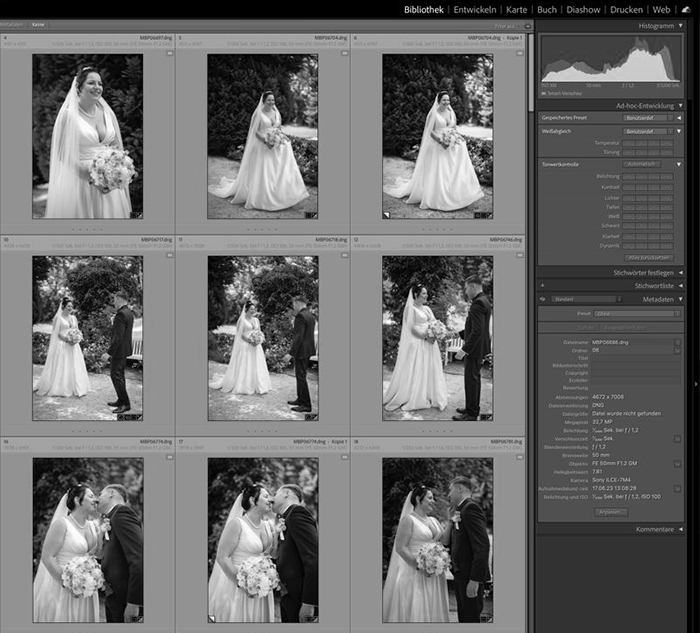Click the icon beside the Aufnahmedatum field

(677, 490)
